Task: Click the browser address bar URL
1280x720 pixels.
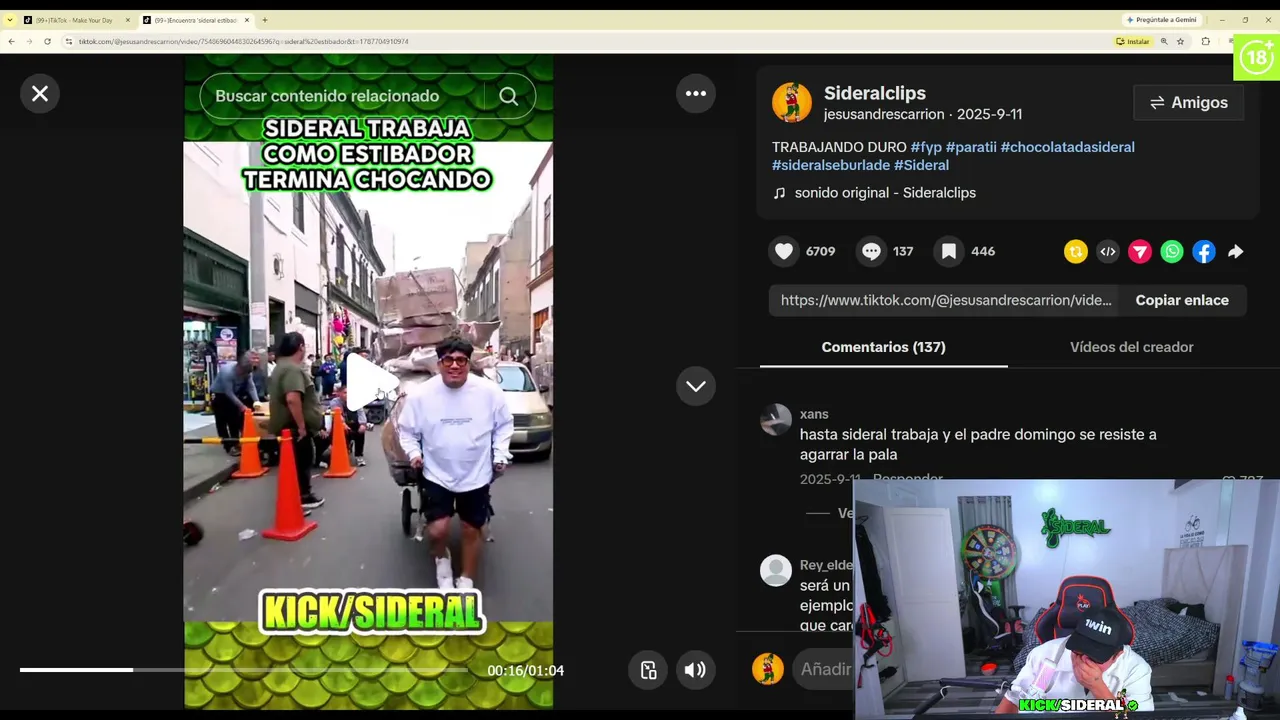Action: click(244, 42)
